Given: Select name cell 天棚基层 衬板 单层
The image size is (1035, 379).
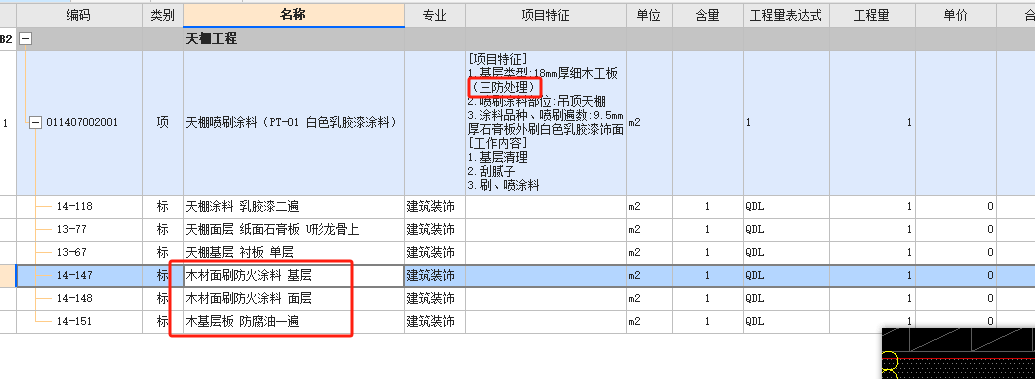Looking at the screenshot, I should tap(294, 252).
